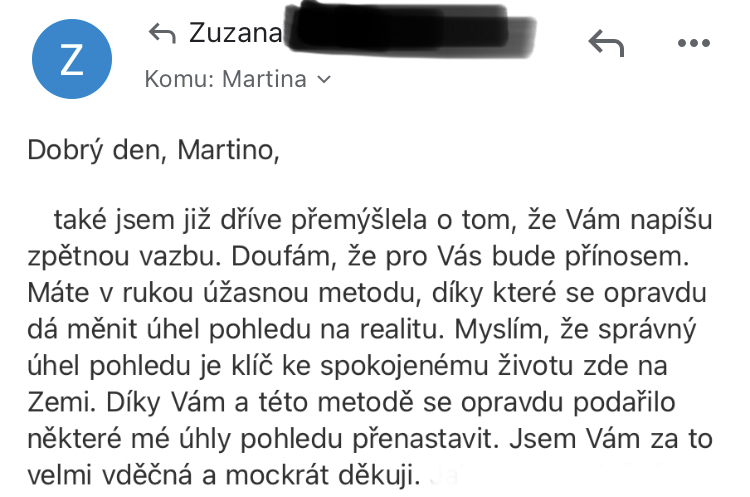Click the closing words mockrát děkuji
This screenshot has height=497, width=750.
tap(322, 475)
